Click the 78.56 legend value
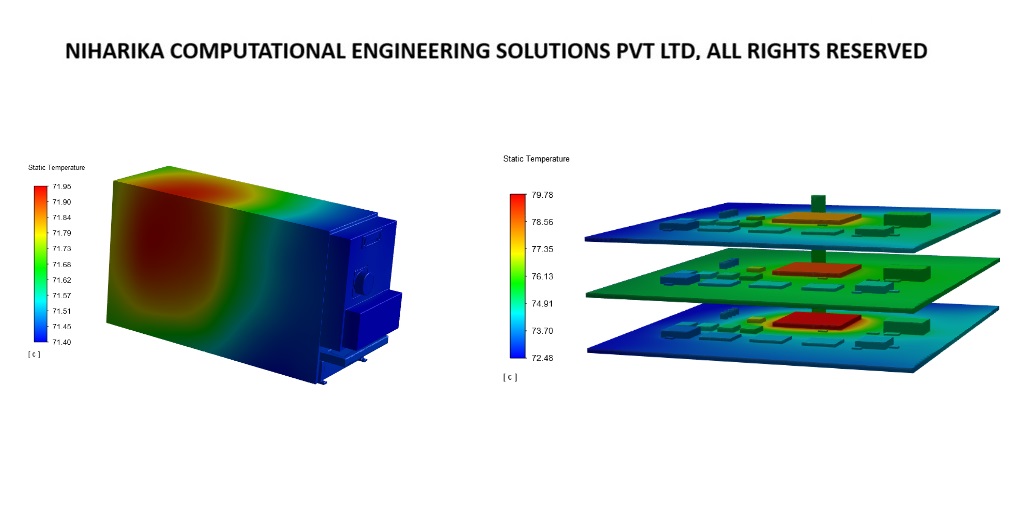 tap(542, 222)
